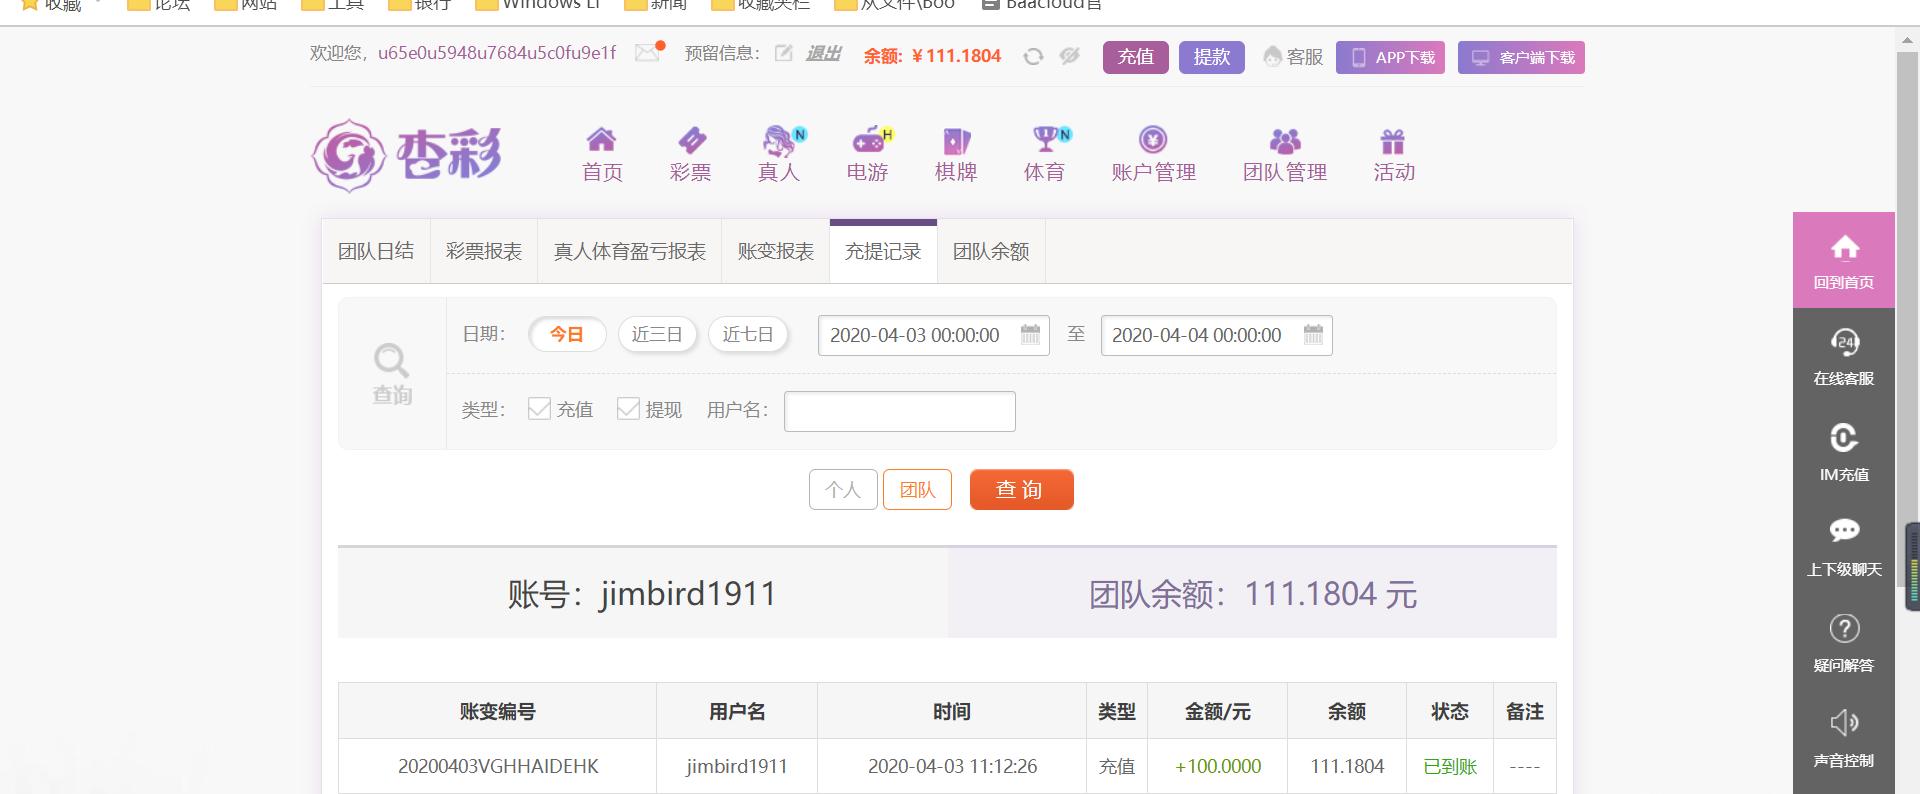Open 棋牌 card games navigation
Viewport: 1920px width, 794px height.
pyautogui.click(x=956, y=155)
